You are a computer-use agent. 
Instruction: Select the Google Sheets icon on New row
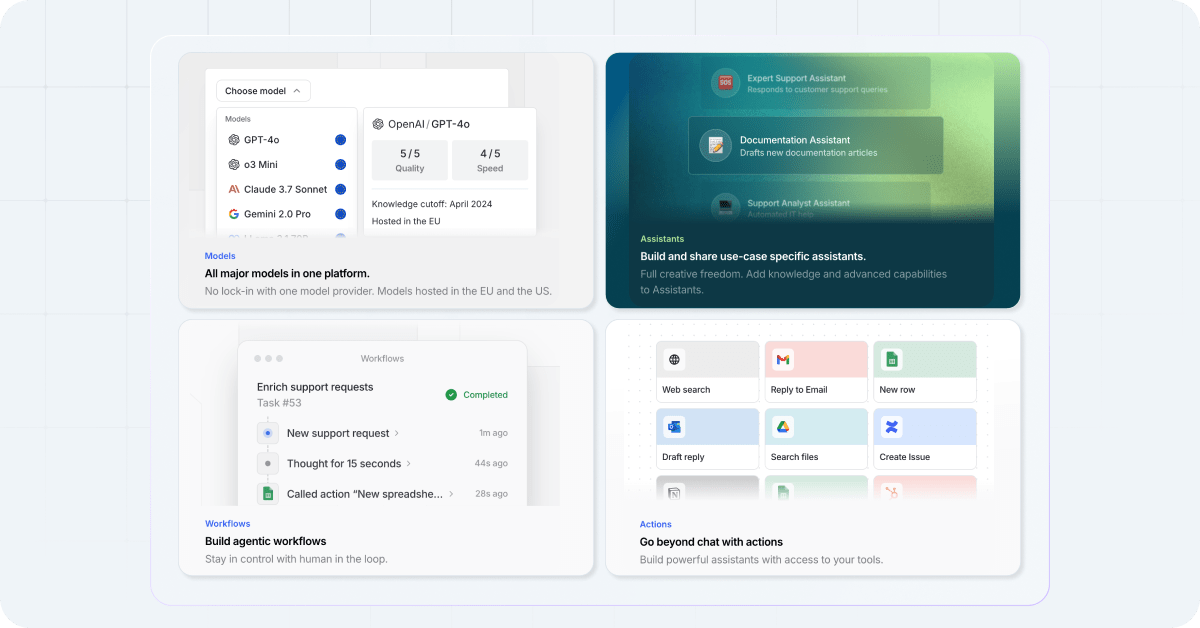pos(893,359)
